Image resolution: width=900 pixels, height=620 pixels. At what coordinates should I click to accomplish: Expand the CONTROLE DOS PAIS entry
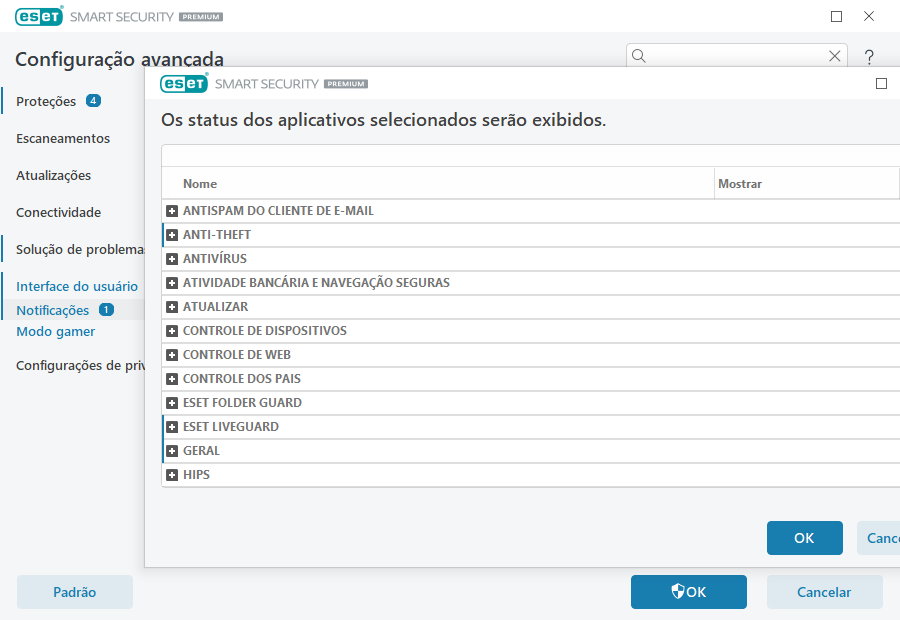click(172, 378)
